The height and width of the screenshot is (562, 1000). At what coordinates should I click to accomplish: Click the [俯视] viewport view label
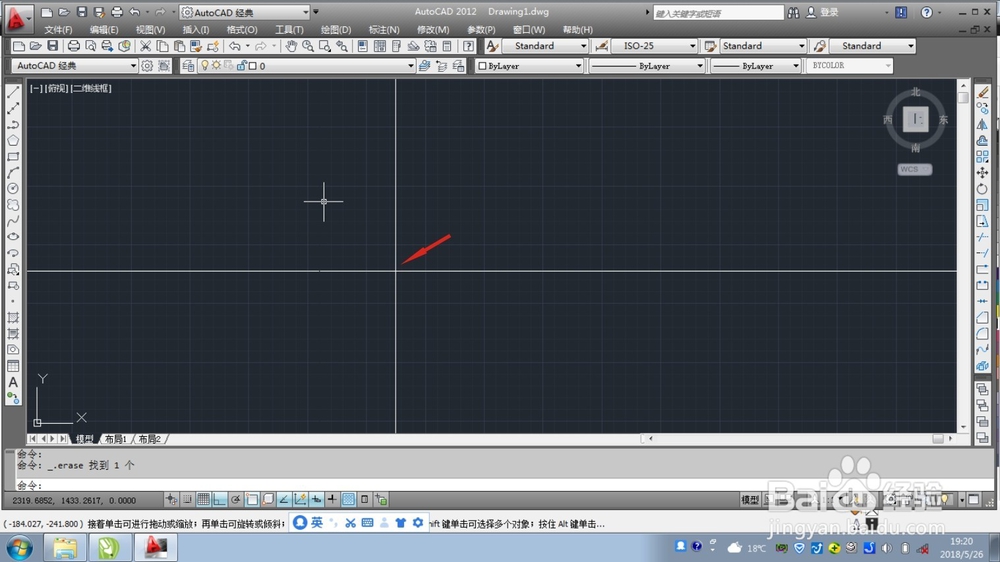(56, 88)
